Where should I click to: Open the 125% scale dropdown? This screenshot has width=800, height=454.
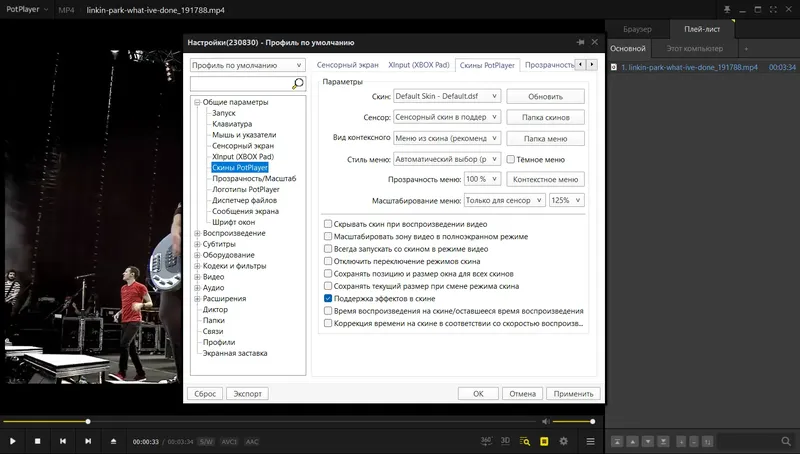[566, 200]
